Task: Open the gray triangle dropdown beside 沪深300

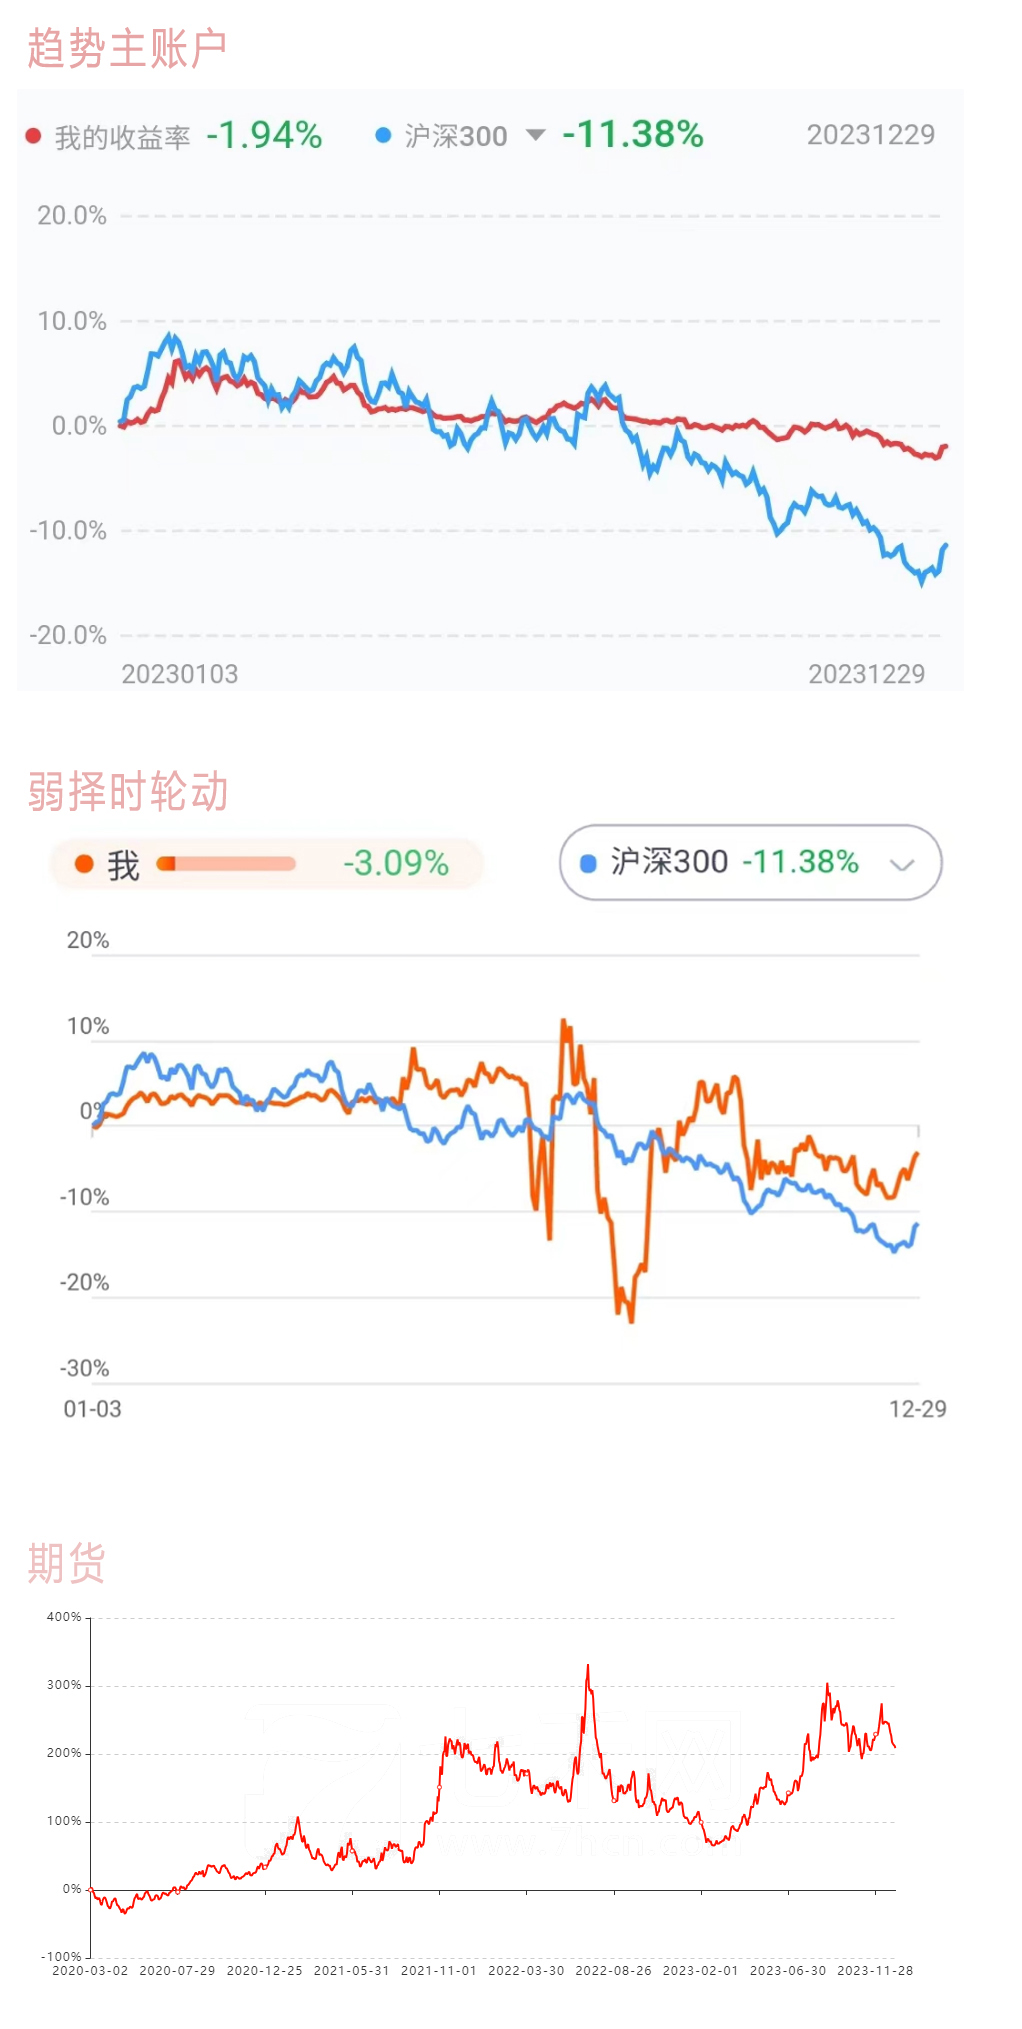Action: point(535,135)
